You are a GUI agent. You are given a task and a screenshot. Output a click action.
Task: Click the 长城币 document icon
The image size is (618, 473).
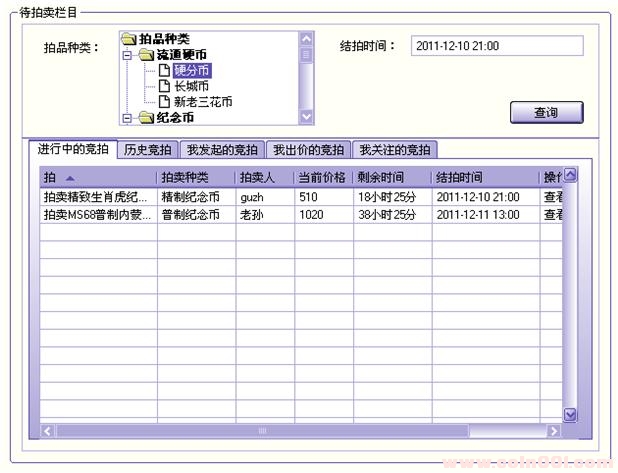coord(164,86)
